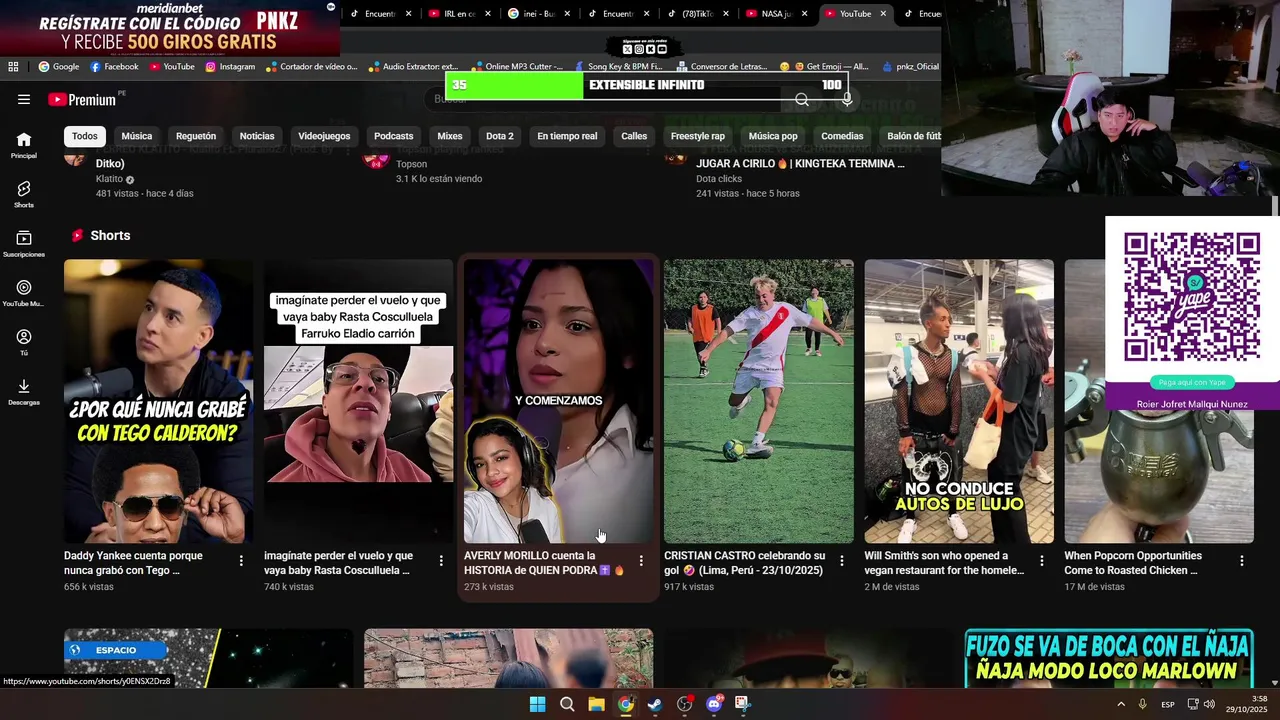This screenshot has width=1280, height=720.
Task: Click the volume icon in system tray
Action: [x=1209, y=704]
